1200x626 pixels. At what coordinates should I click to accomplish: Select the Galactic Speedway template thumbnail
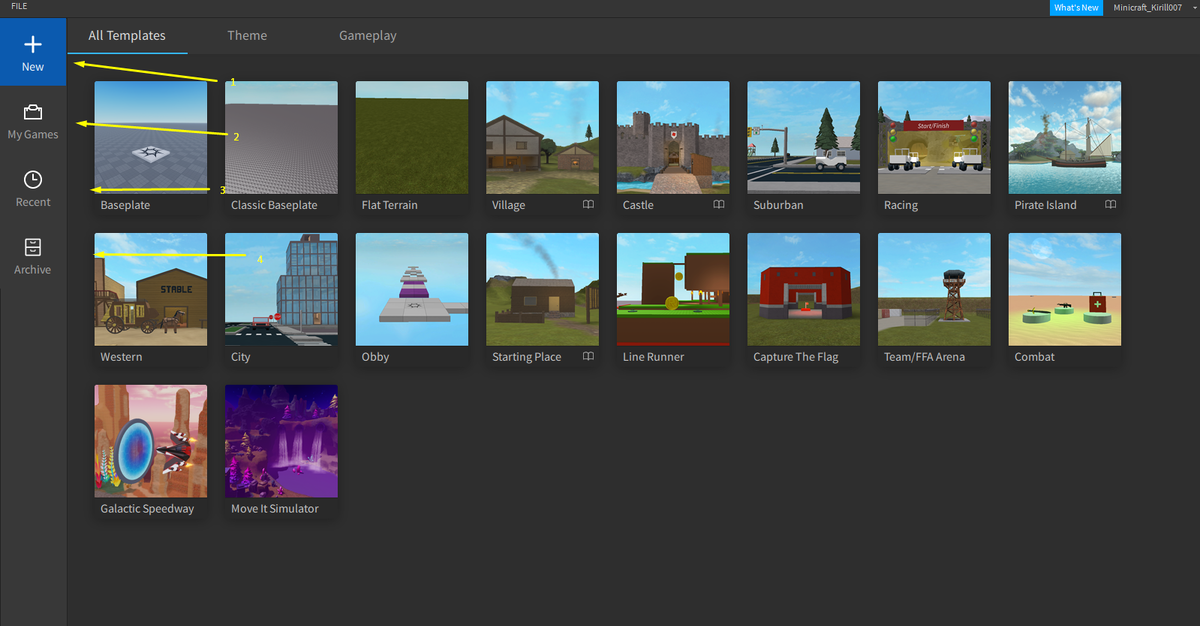[x=151, y=441]
